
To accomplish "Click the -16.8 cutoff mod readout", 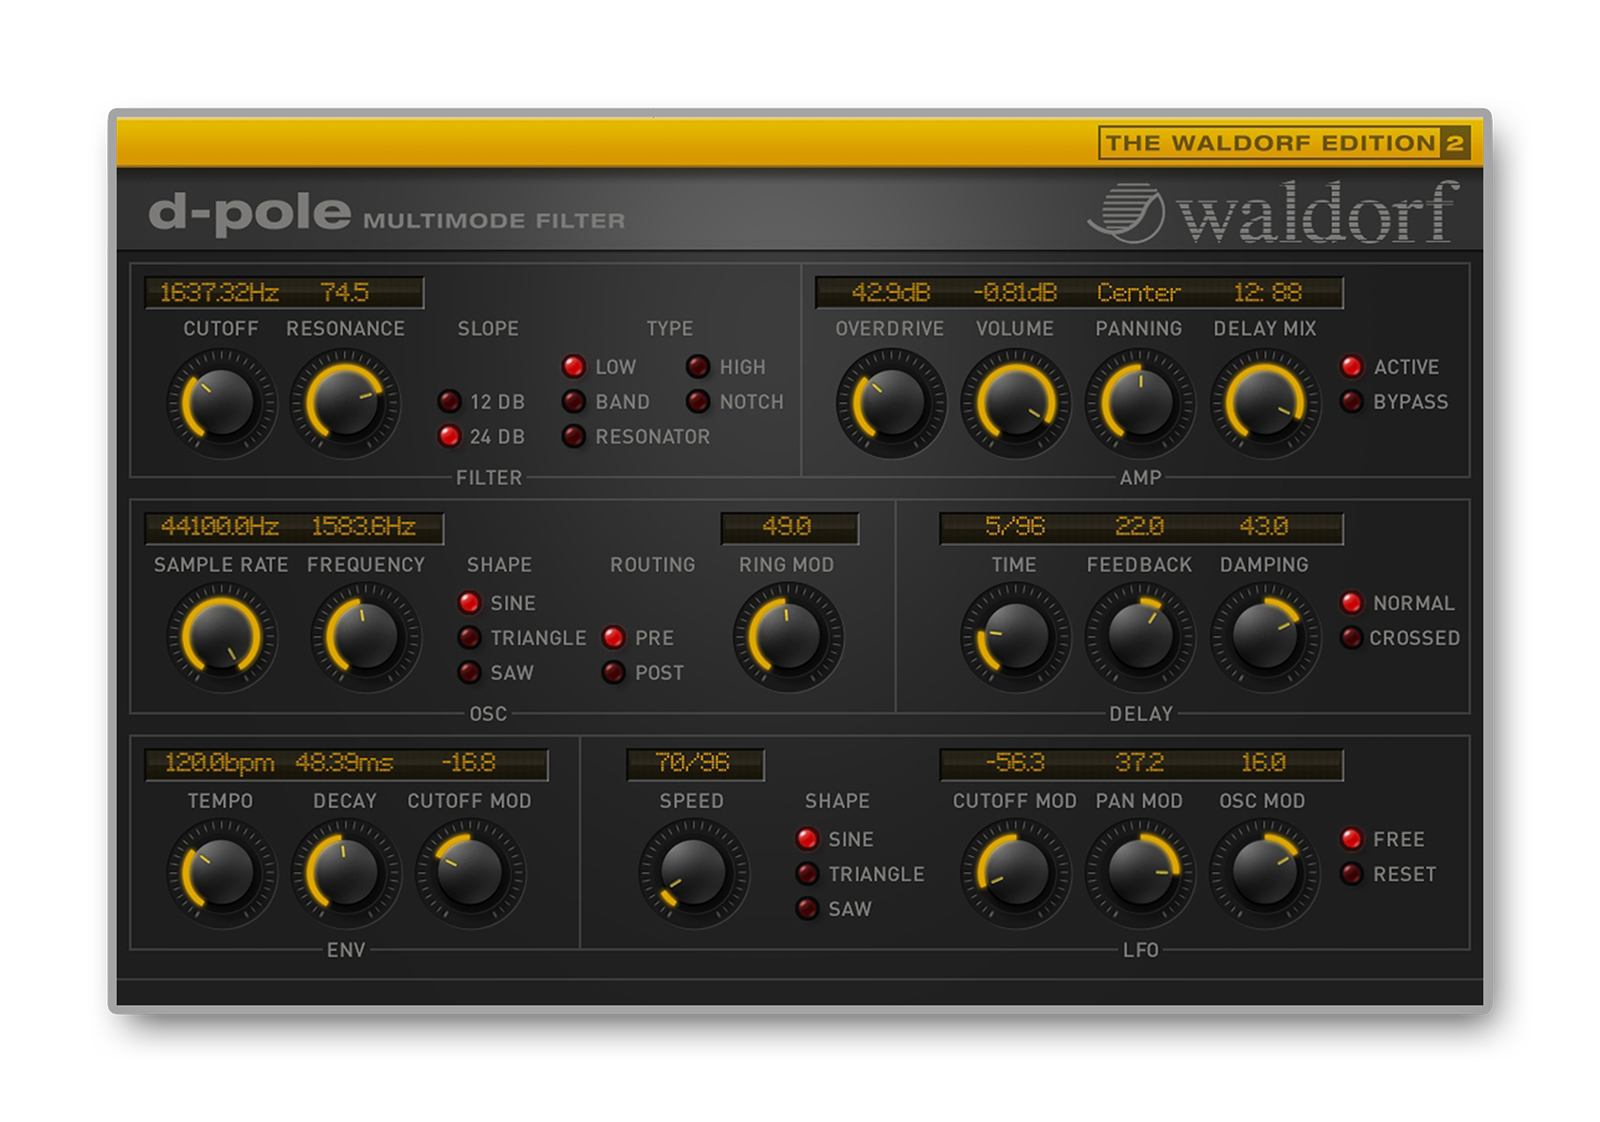I will coord(469,762).
